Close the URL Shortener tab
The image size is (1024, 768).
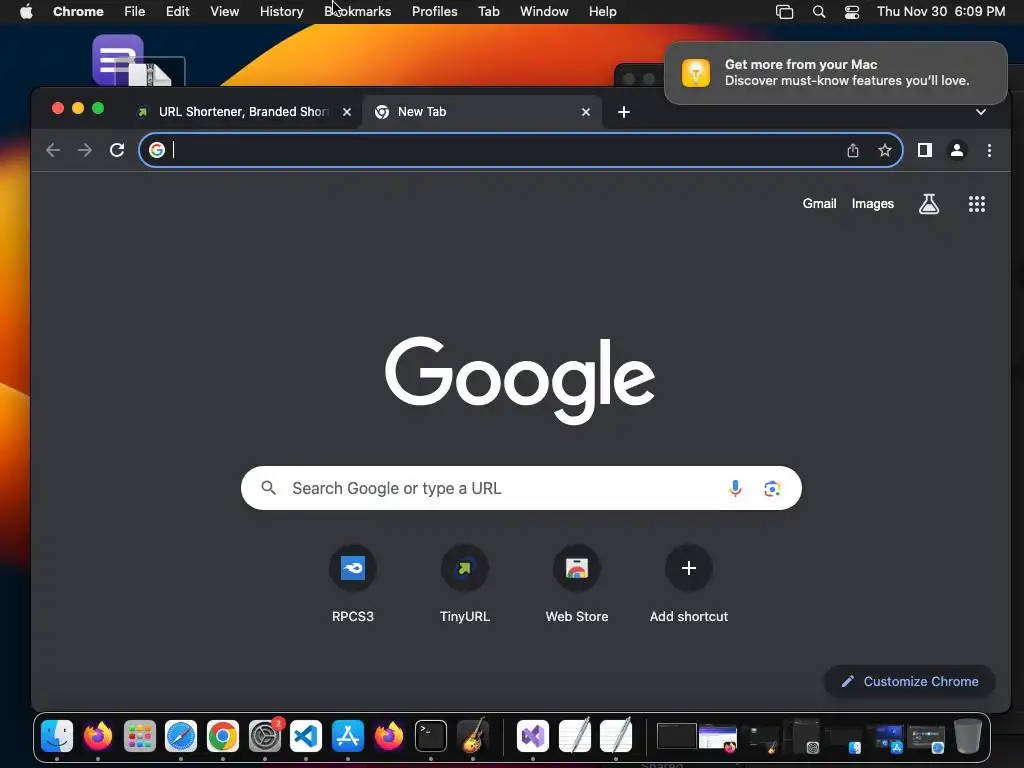(347, 112)
